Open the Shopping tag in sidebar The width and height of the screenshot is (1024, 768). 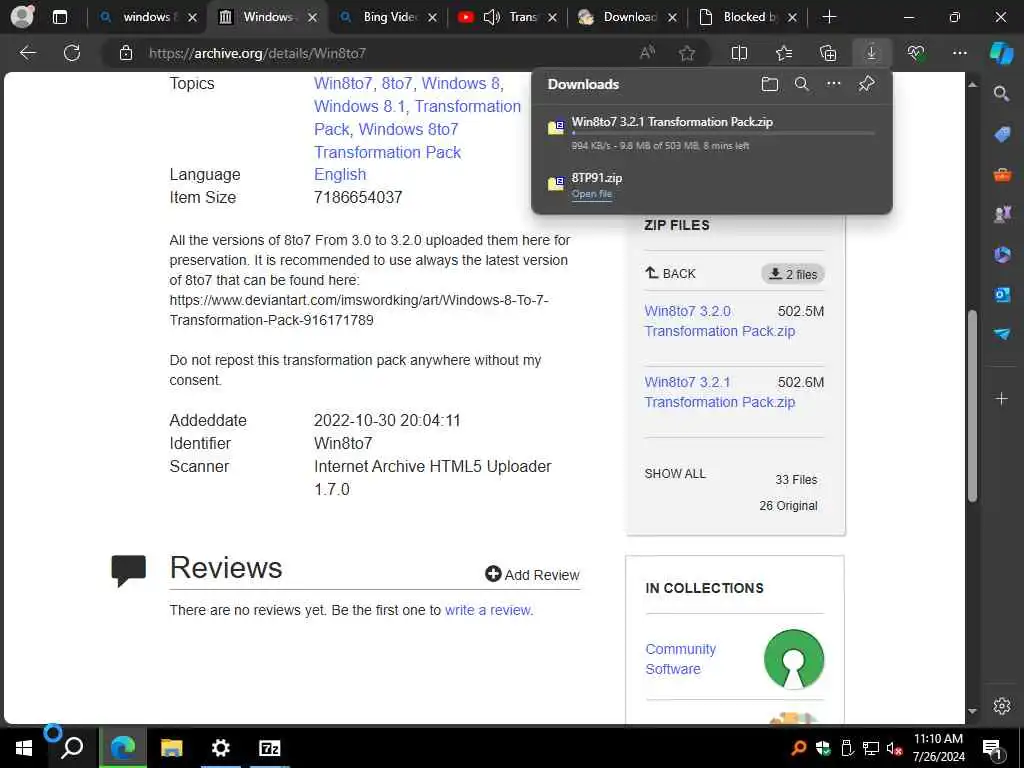[x=1002, y=135]
